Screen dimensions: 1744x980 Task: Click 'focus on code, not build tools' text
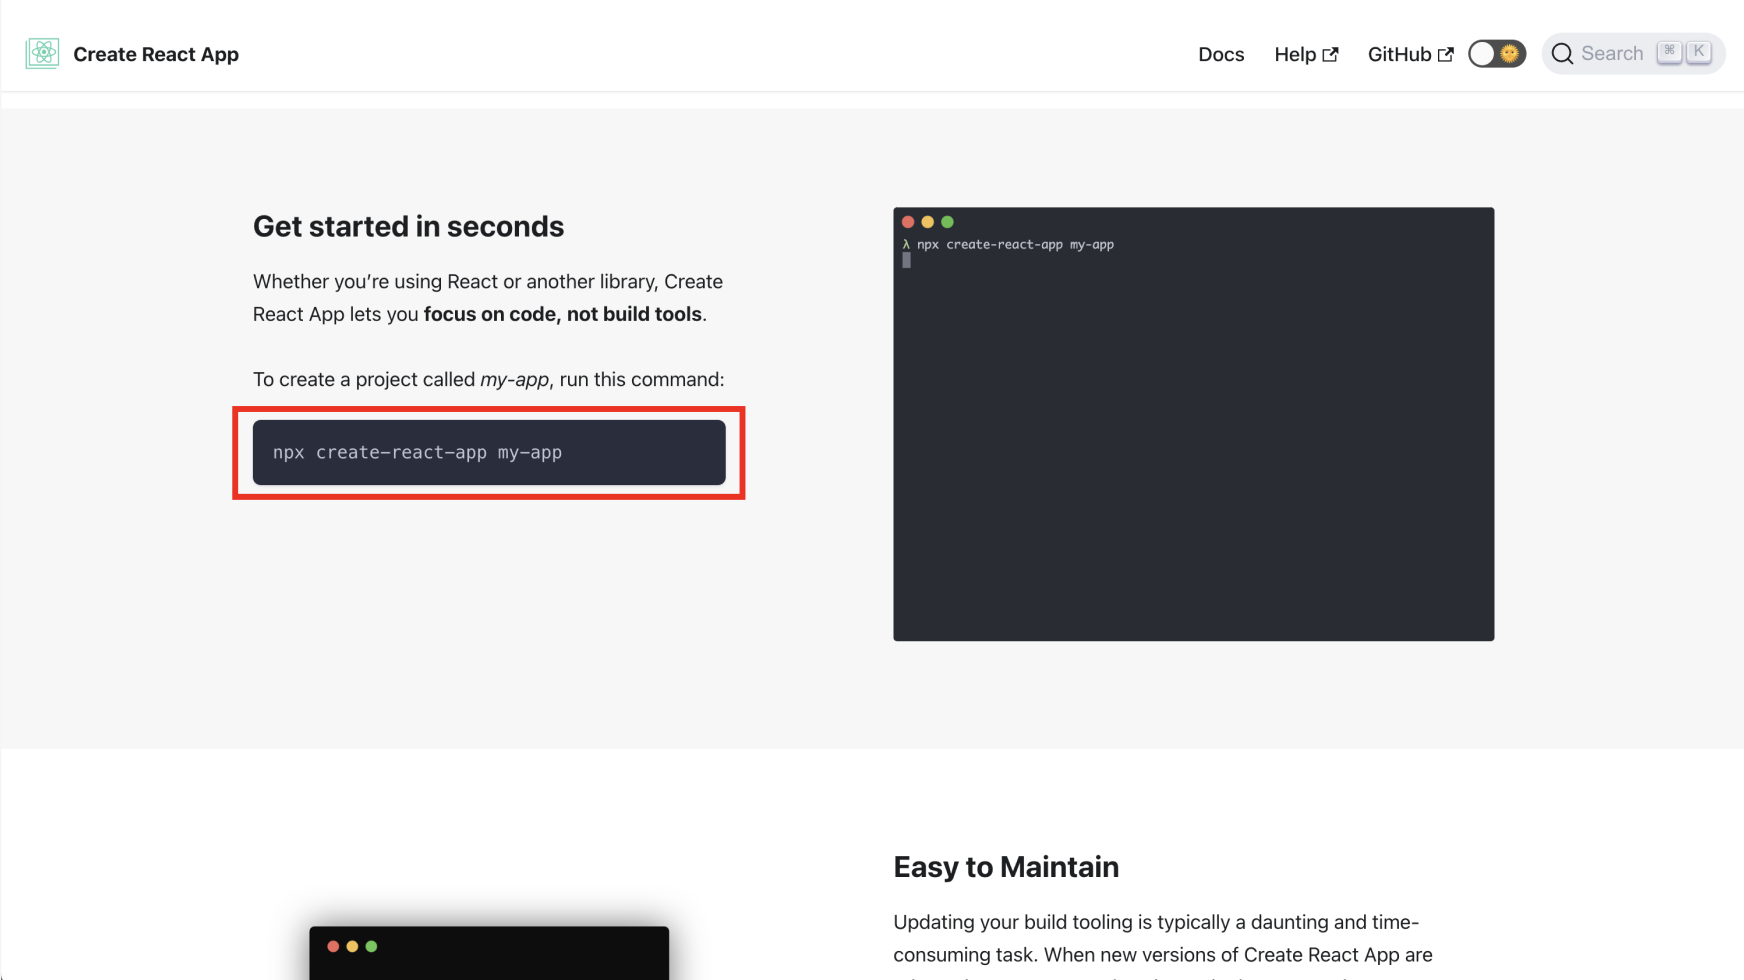coord(563,314)
